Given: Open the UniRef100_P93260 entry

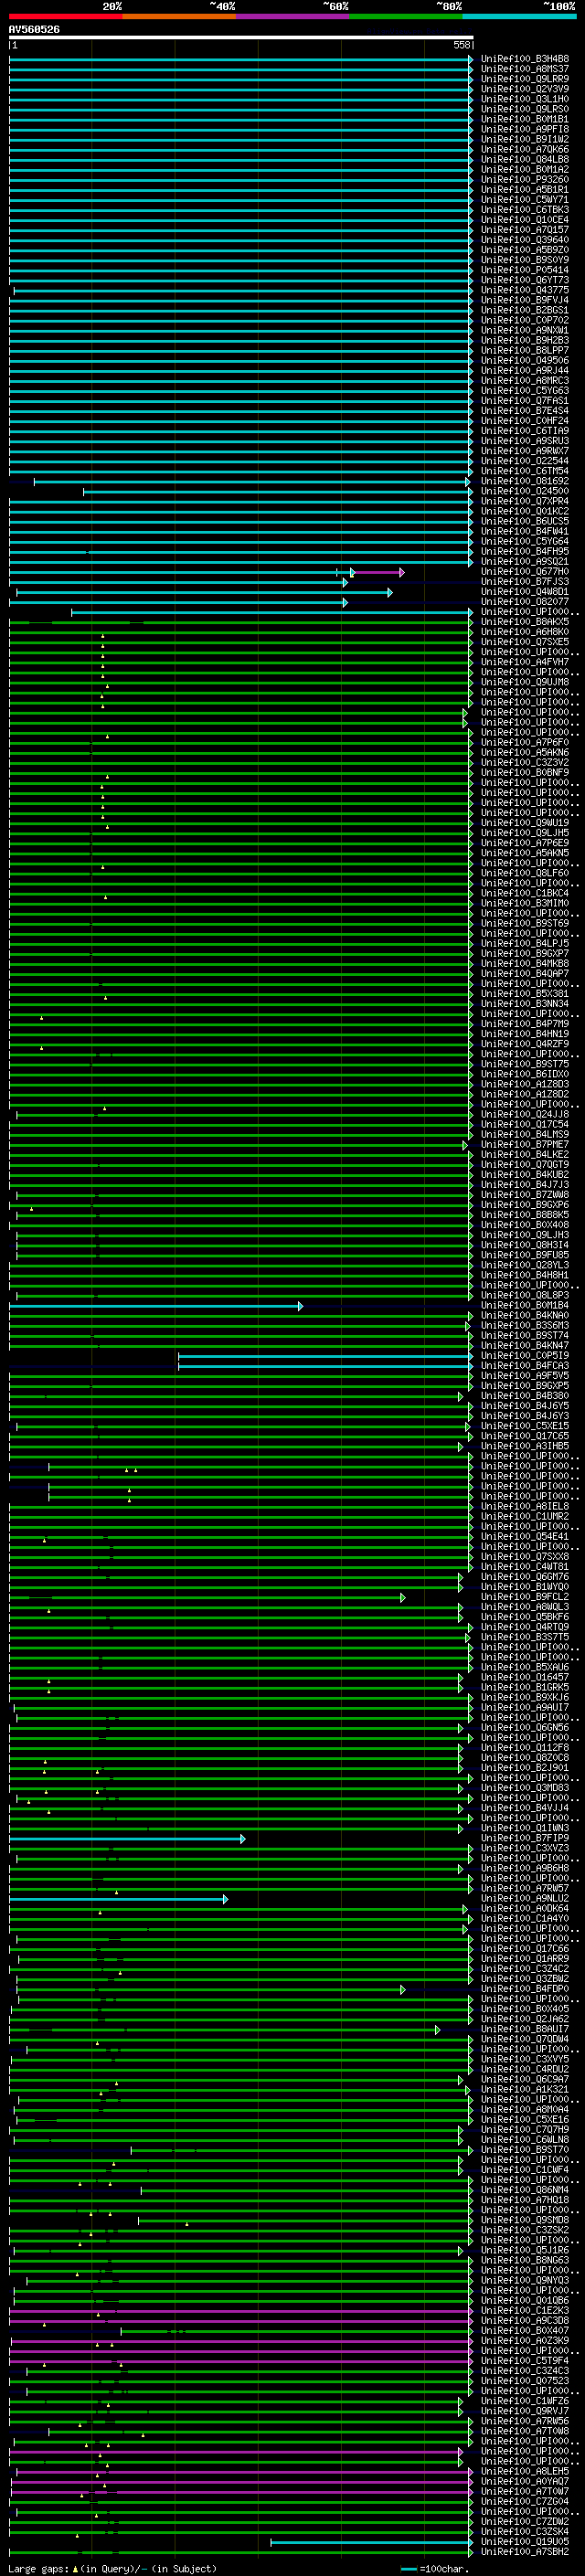Looking at the screenshot, I should point(524,180).
